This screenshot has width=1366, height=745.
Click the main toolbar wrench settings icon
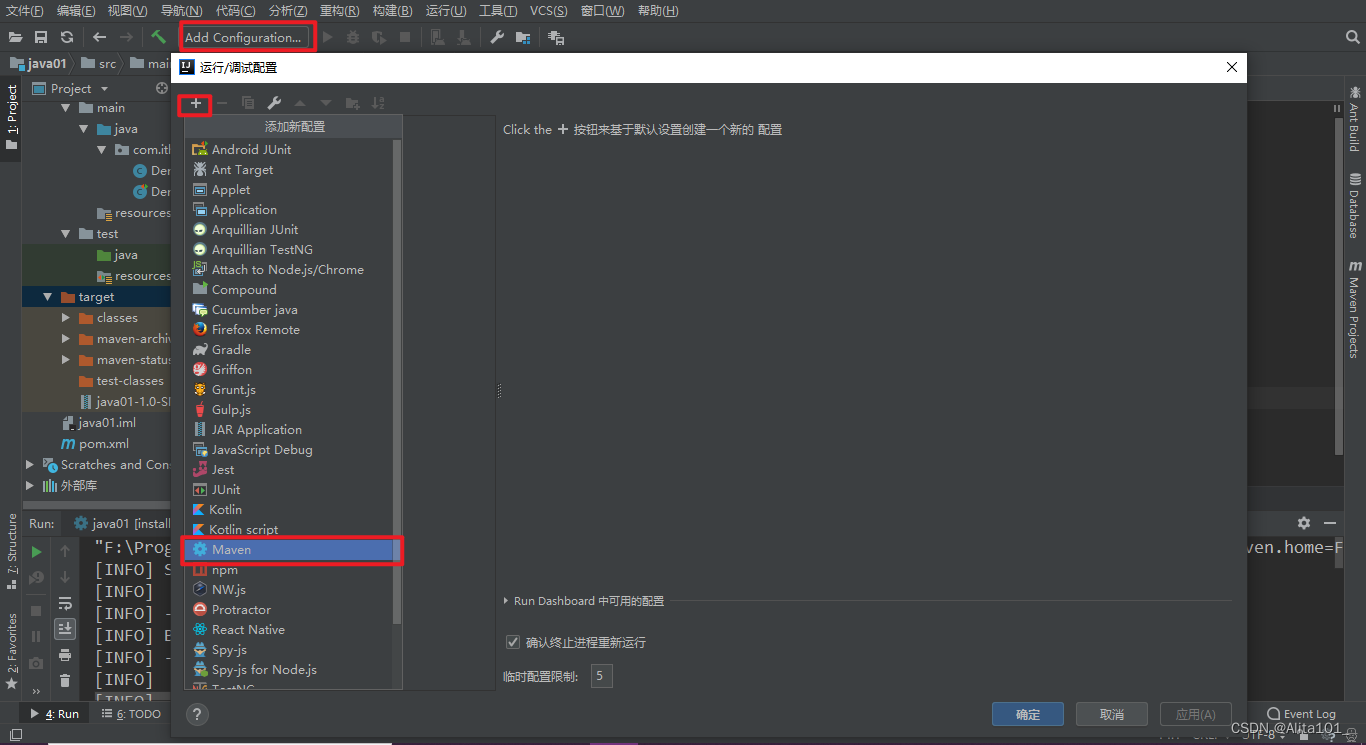pos(497,37)
